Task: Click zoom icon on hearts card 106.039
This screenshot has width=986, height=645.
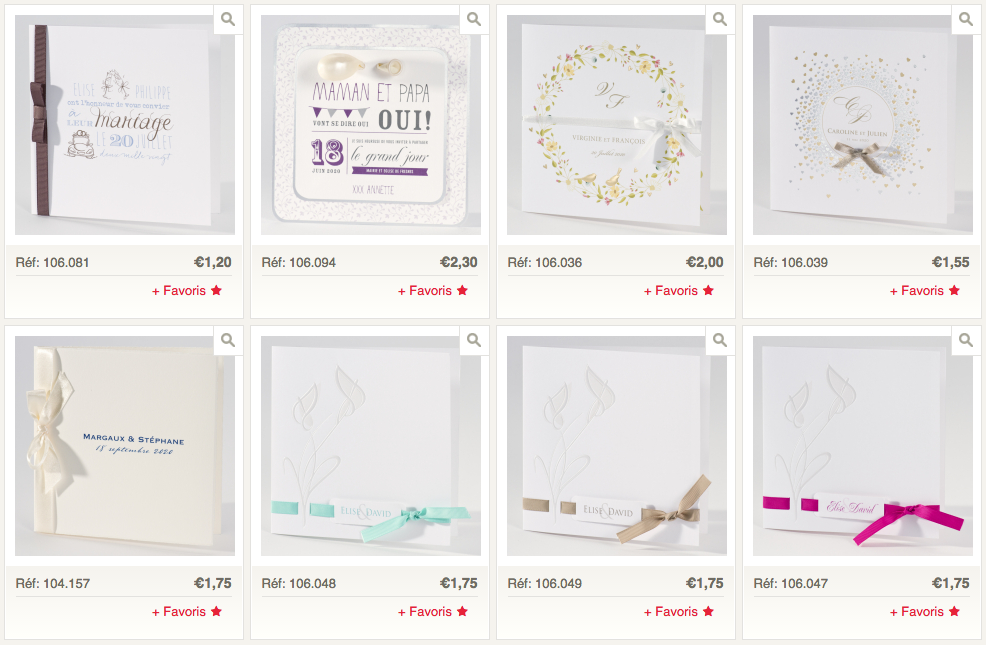Action: point(965,19)
